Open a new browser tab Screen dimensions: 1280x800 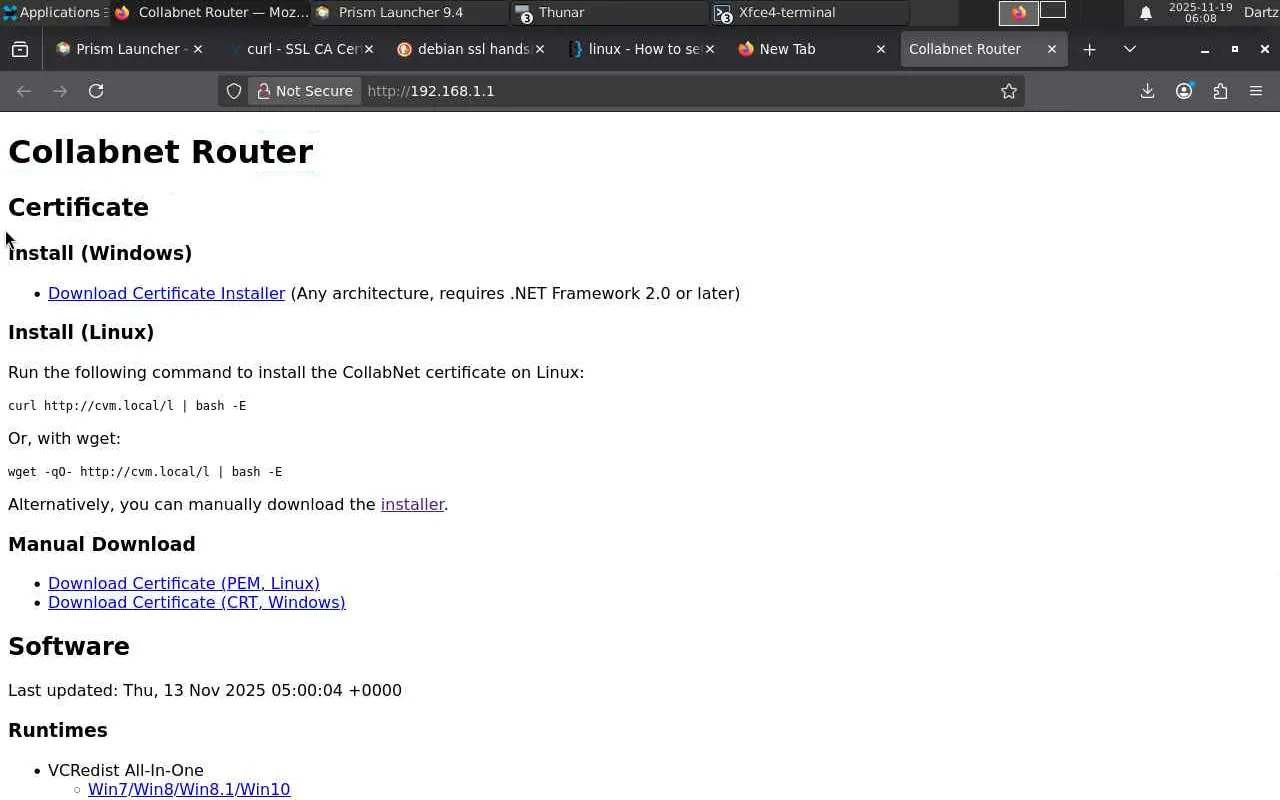point(1090,49)
